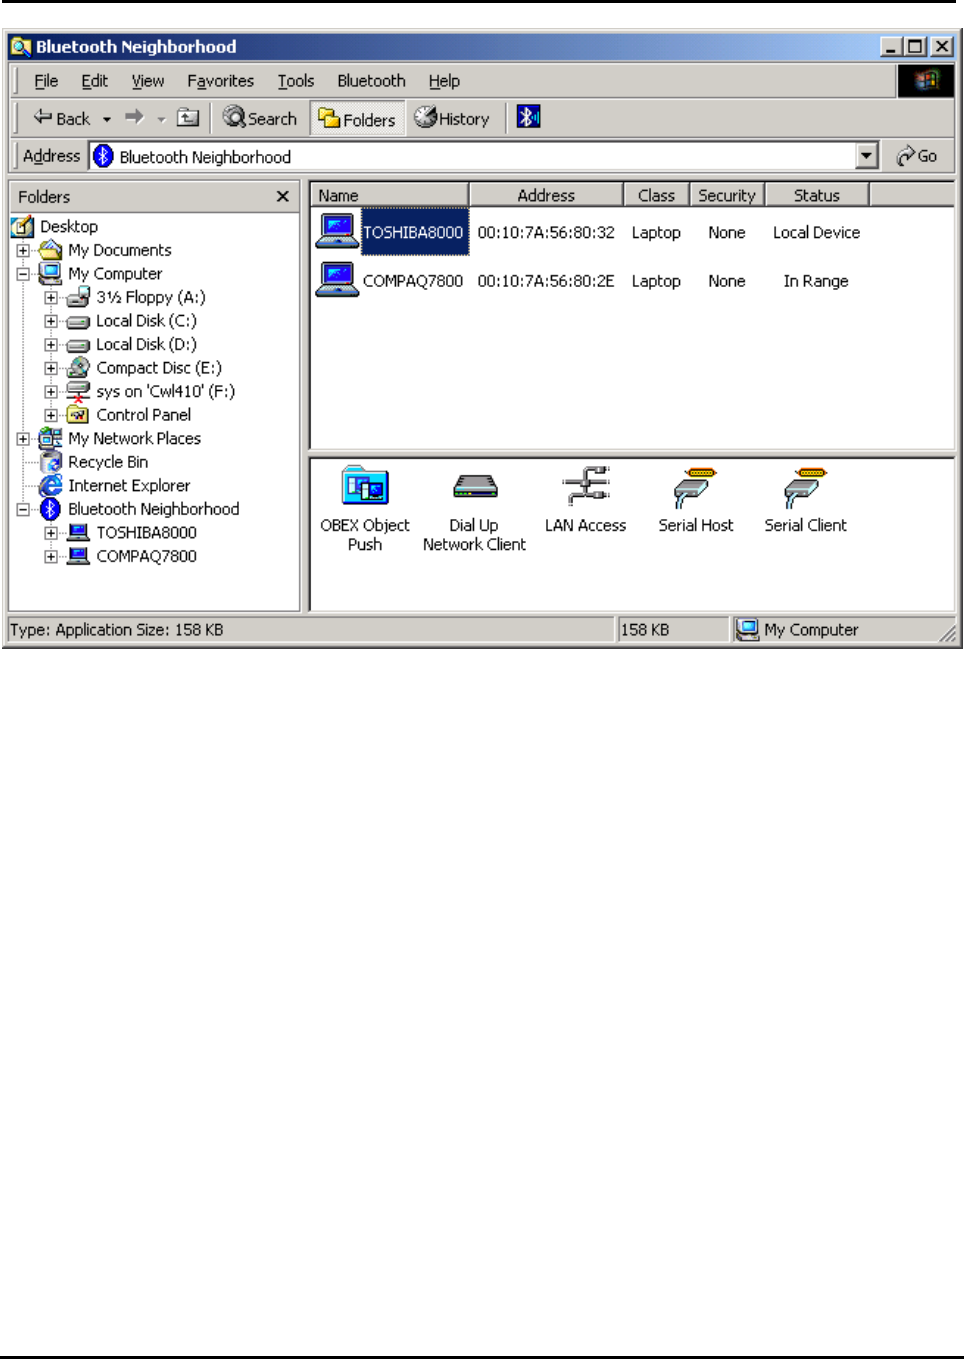Click address 00:10:7A:56:80:2E
The image size is (964, 1359).
[546, 281]
